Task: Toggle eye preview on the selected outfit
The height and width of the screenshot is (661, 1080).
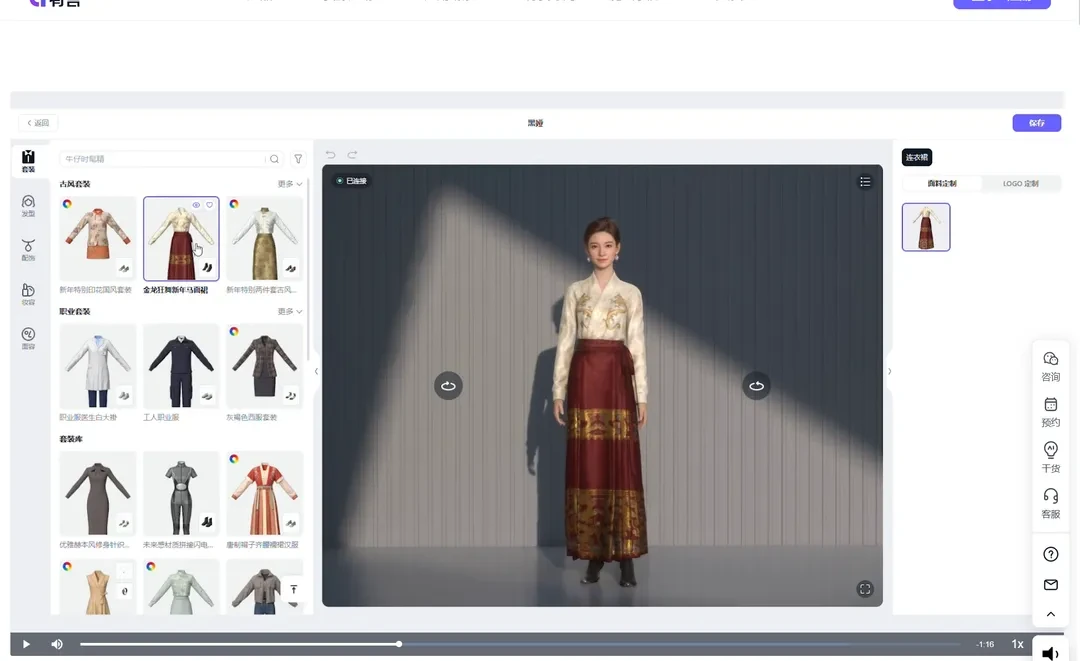Action: tap(196, 205)
